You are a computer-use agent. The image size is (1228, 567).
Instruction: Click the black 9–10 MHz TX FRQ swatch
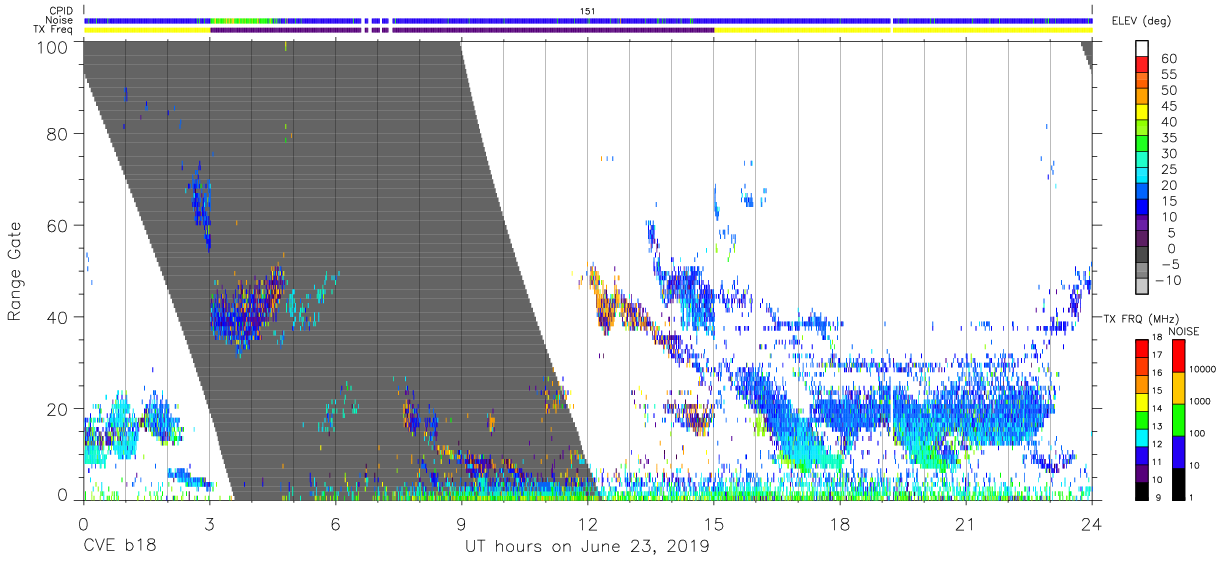1142,489
